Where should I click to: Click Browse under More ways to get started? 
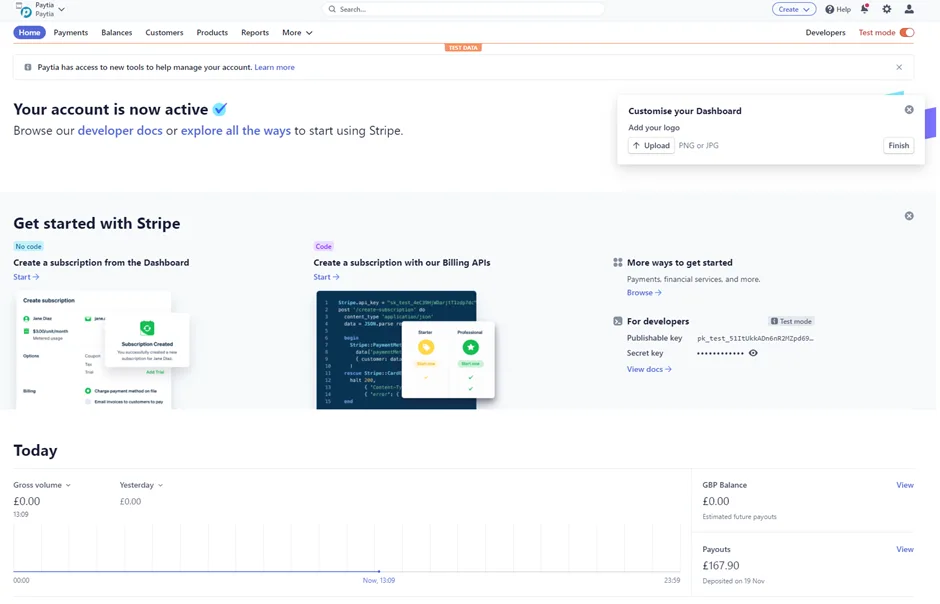(x=644, y=292)
